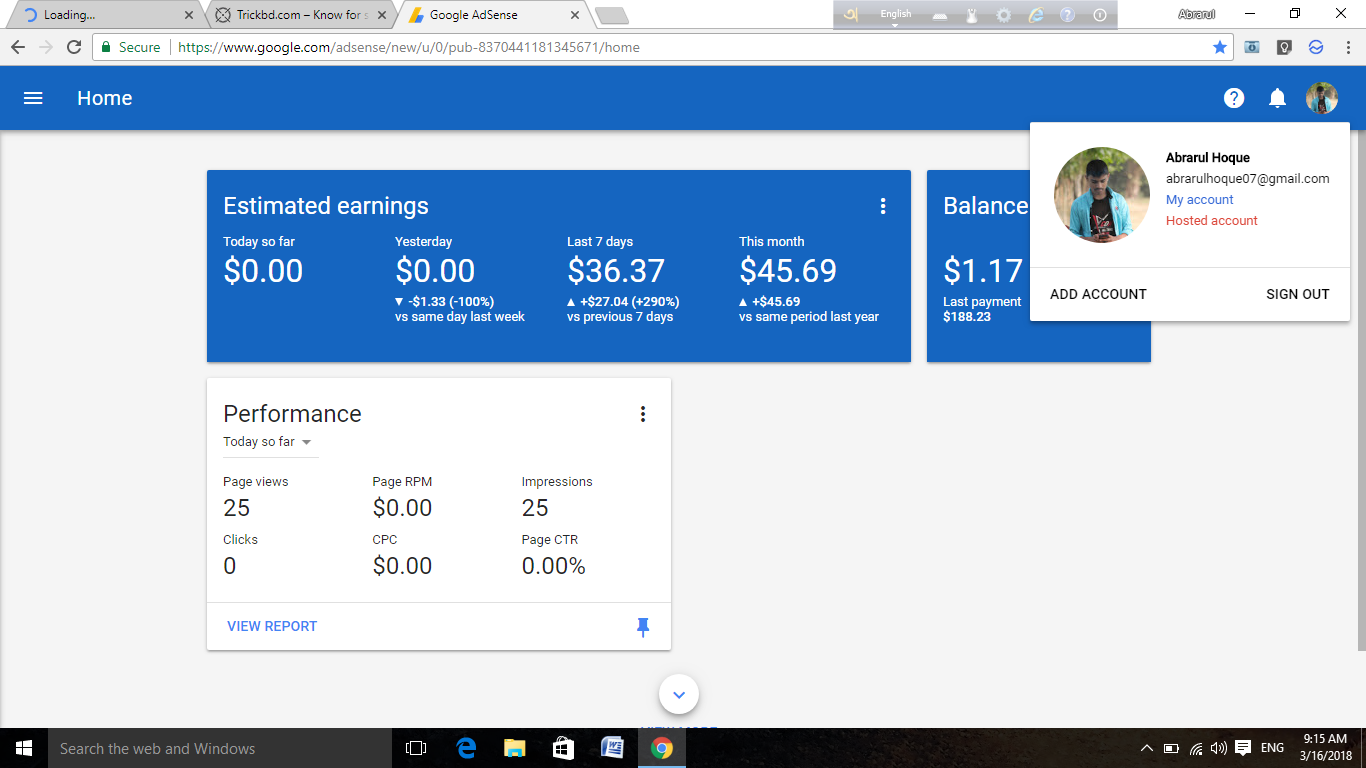Click the My account link
This screenshot has height=768, width=1366.
tap(1199, 200)
